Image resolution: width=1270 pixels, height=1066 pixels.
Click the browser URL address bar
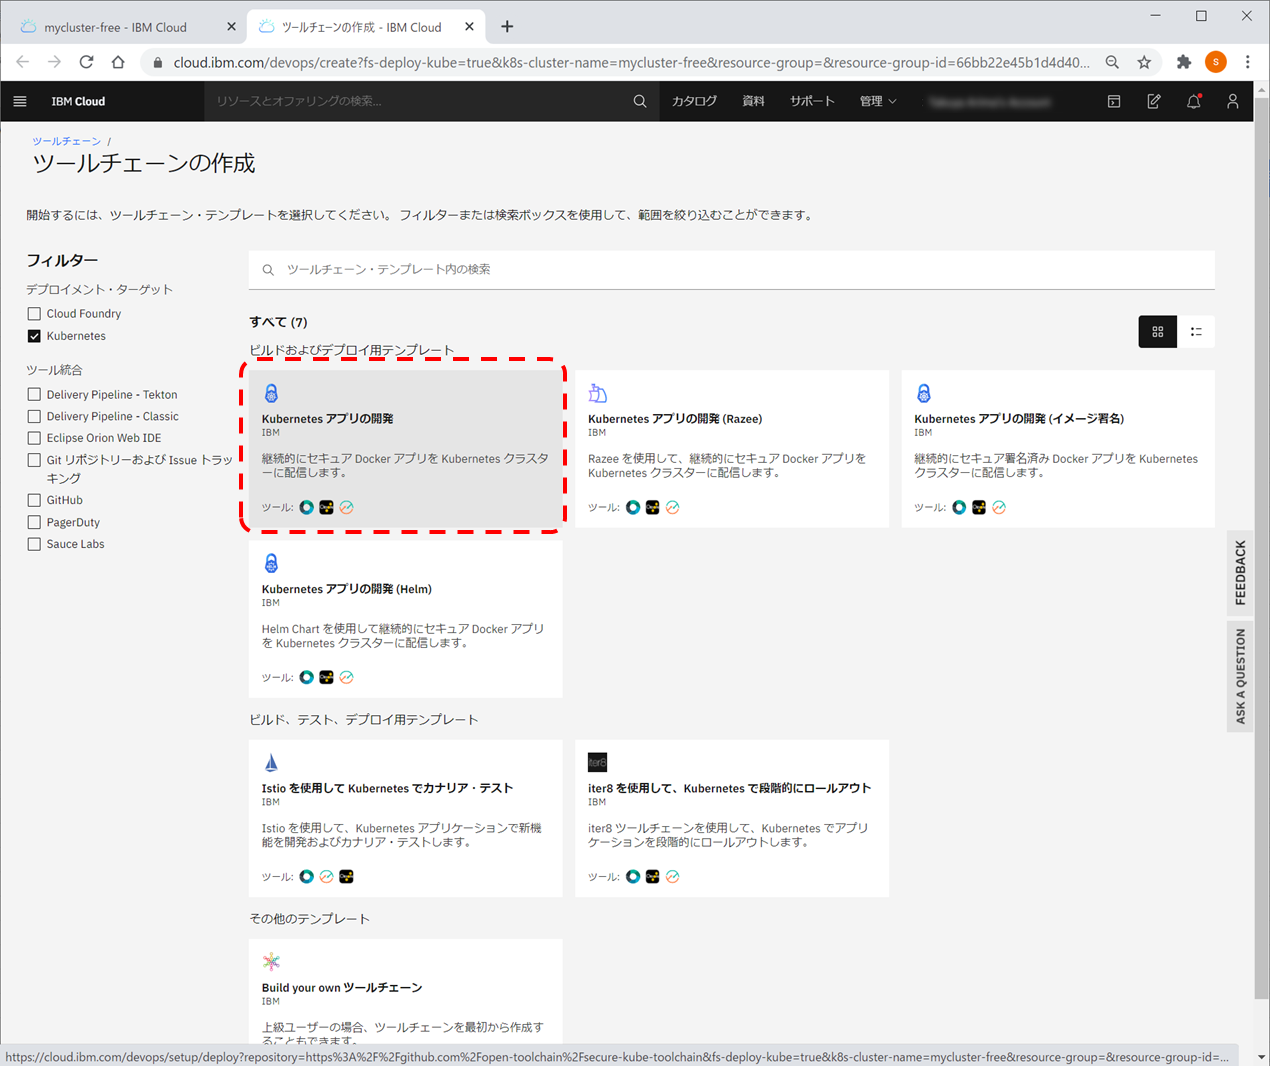[630, 62]
